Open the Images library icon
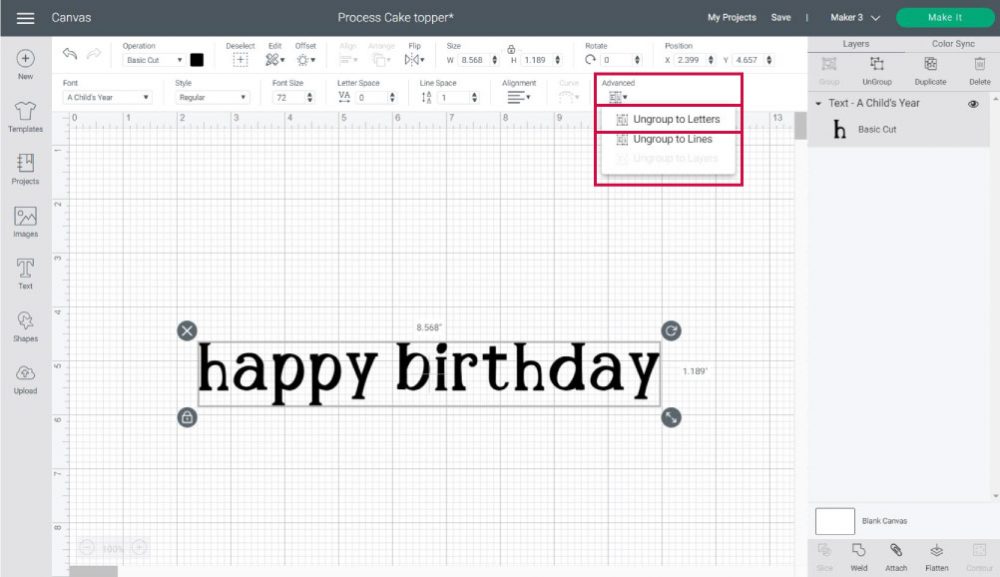Image resolution: width=1000 pixels, height=577 pixels. (x=25, y=220)
